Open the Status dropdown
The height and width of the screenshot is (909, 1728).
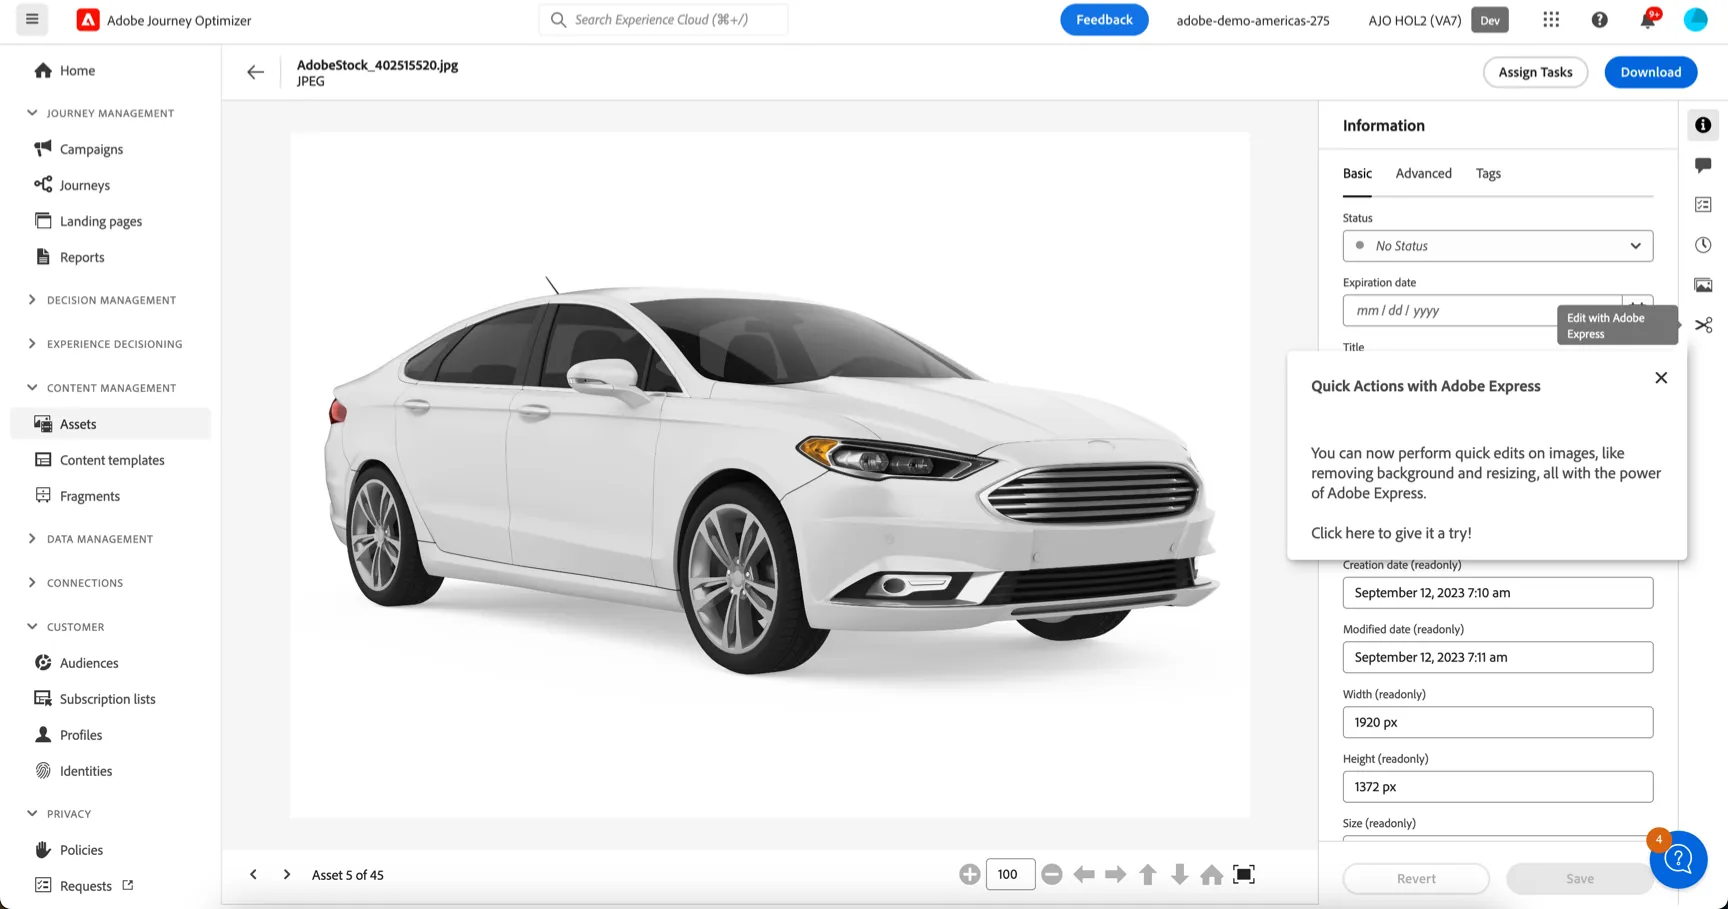pos(1498,246)
